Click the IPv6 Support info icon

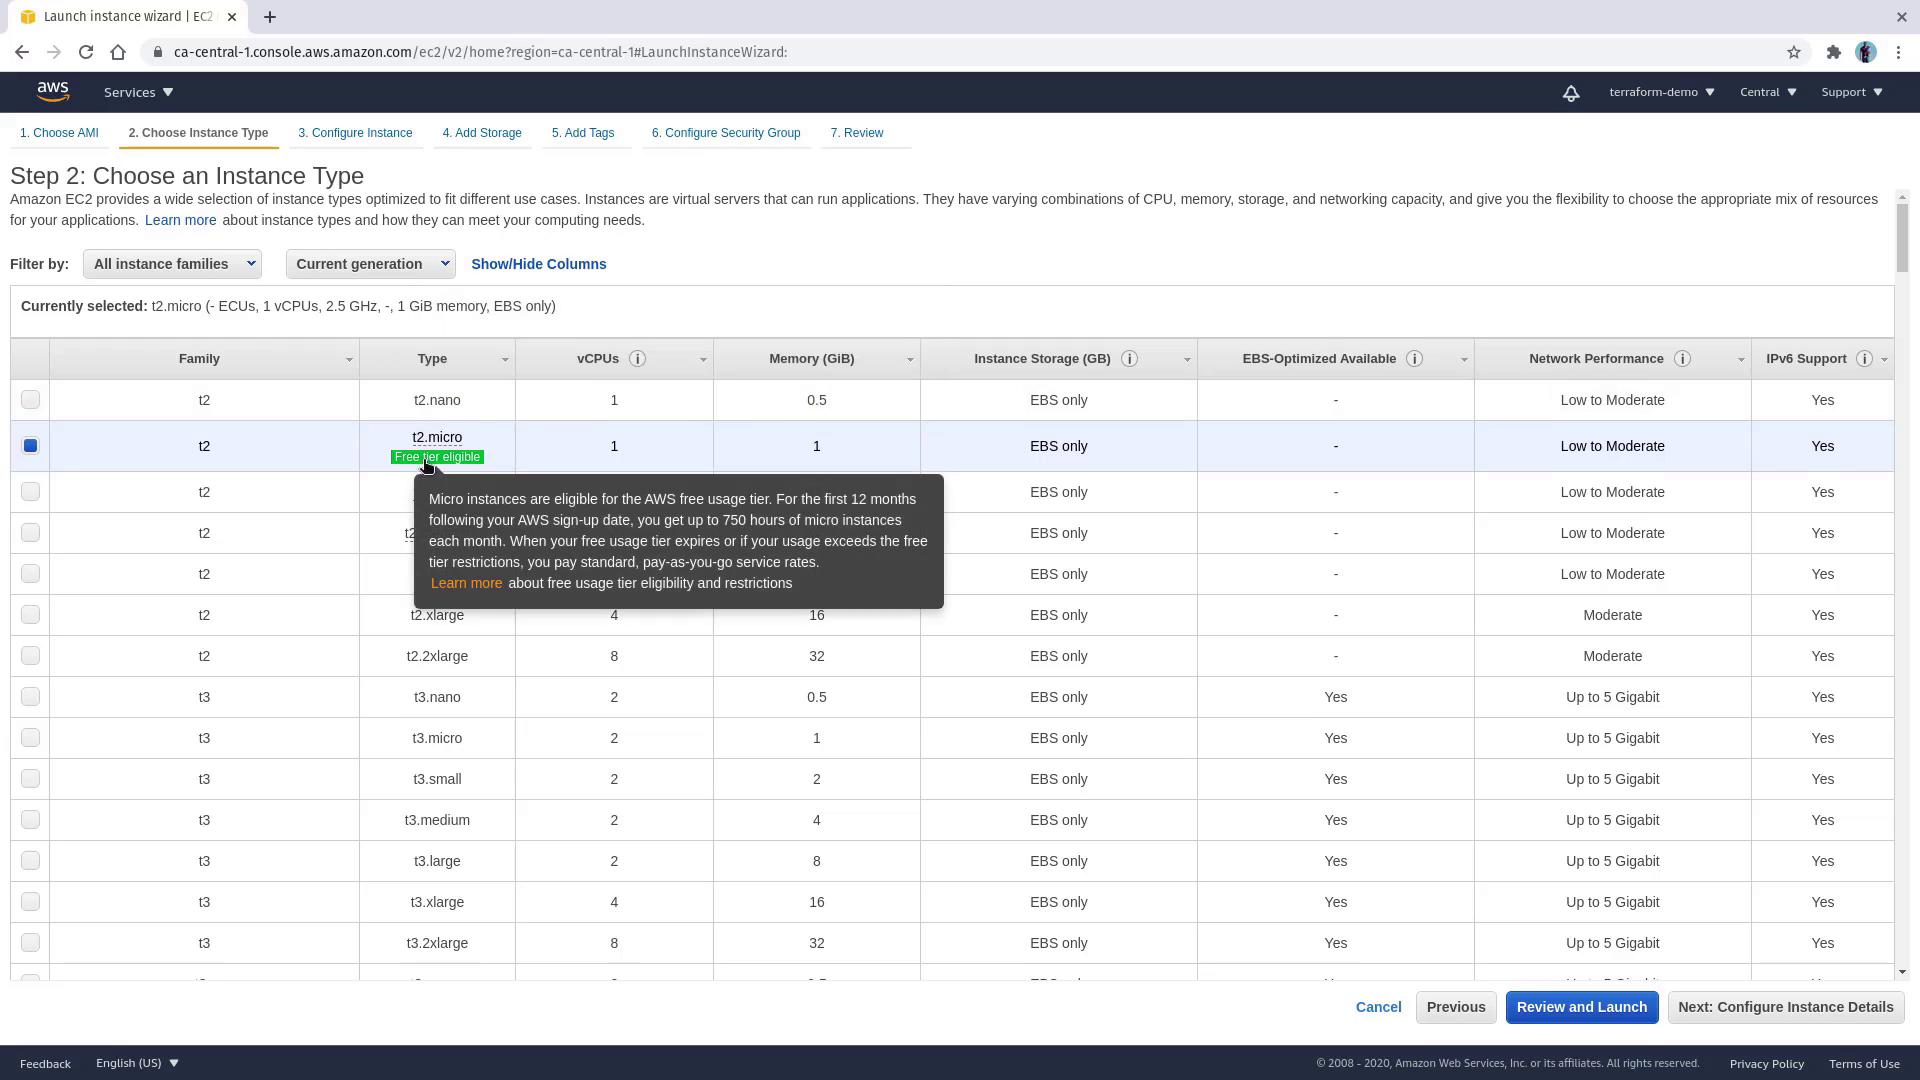click(1864, 359)
